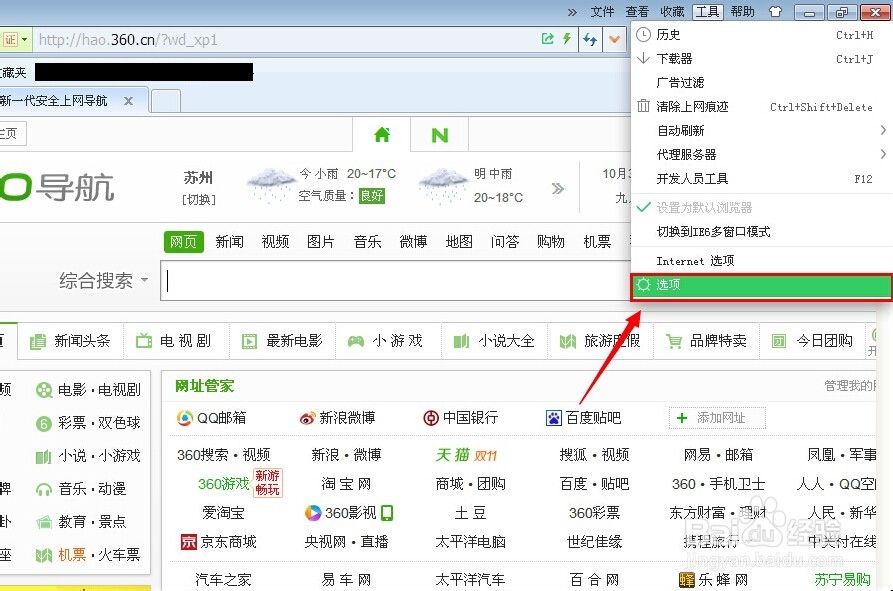Open 小说大全 channel with book icon
This screenshot has height=591, width=893.
[x=494, y=341]
